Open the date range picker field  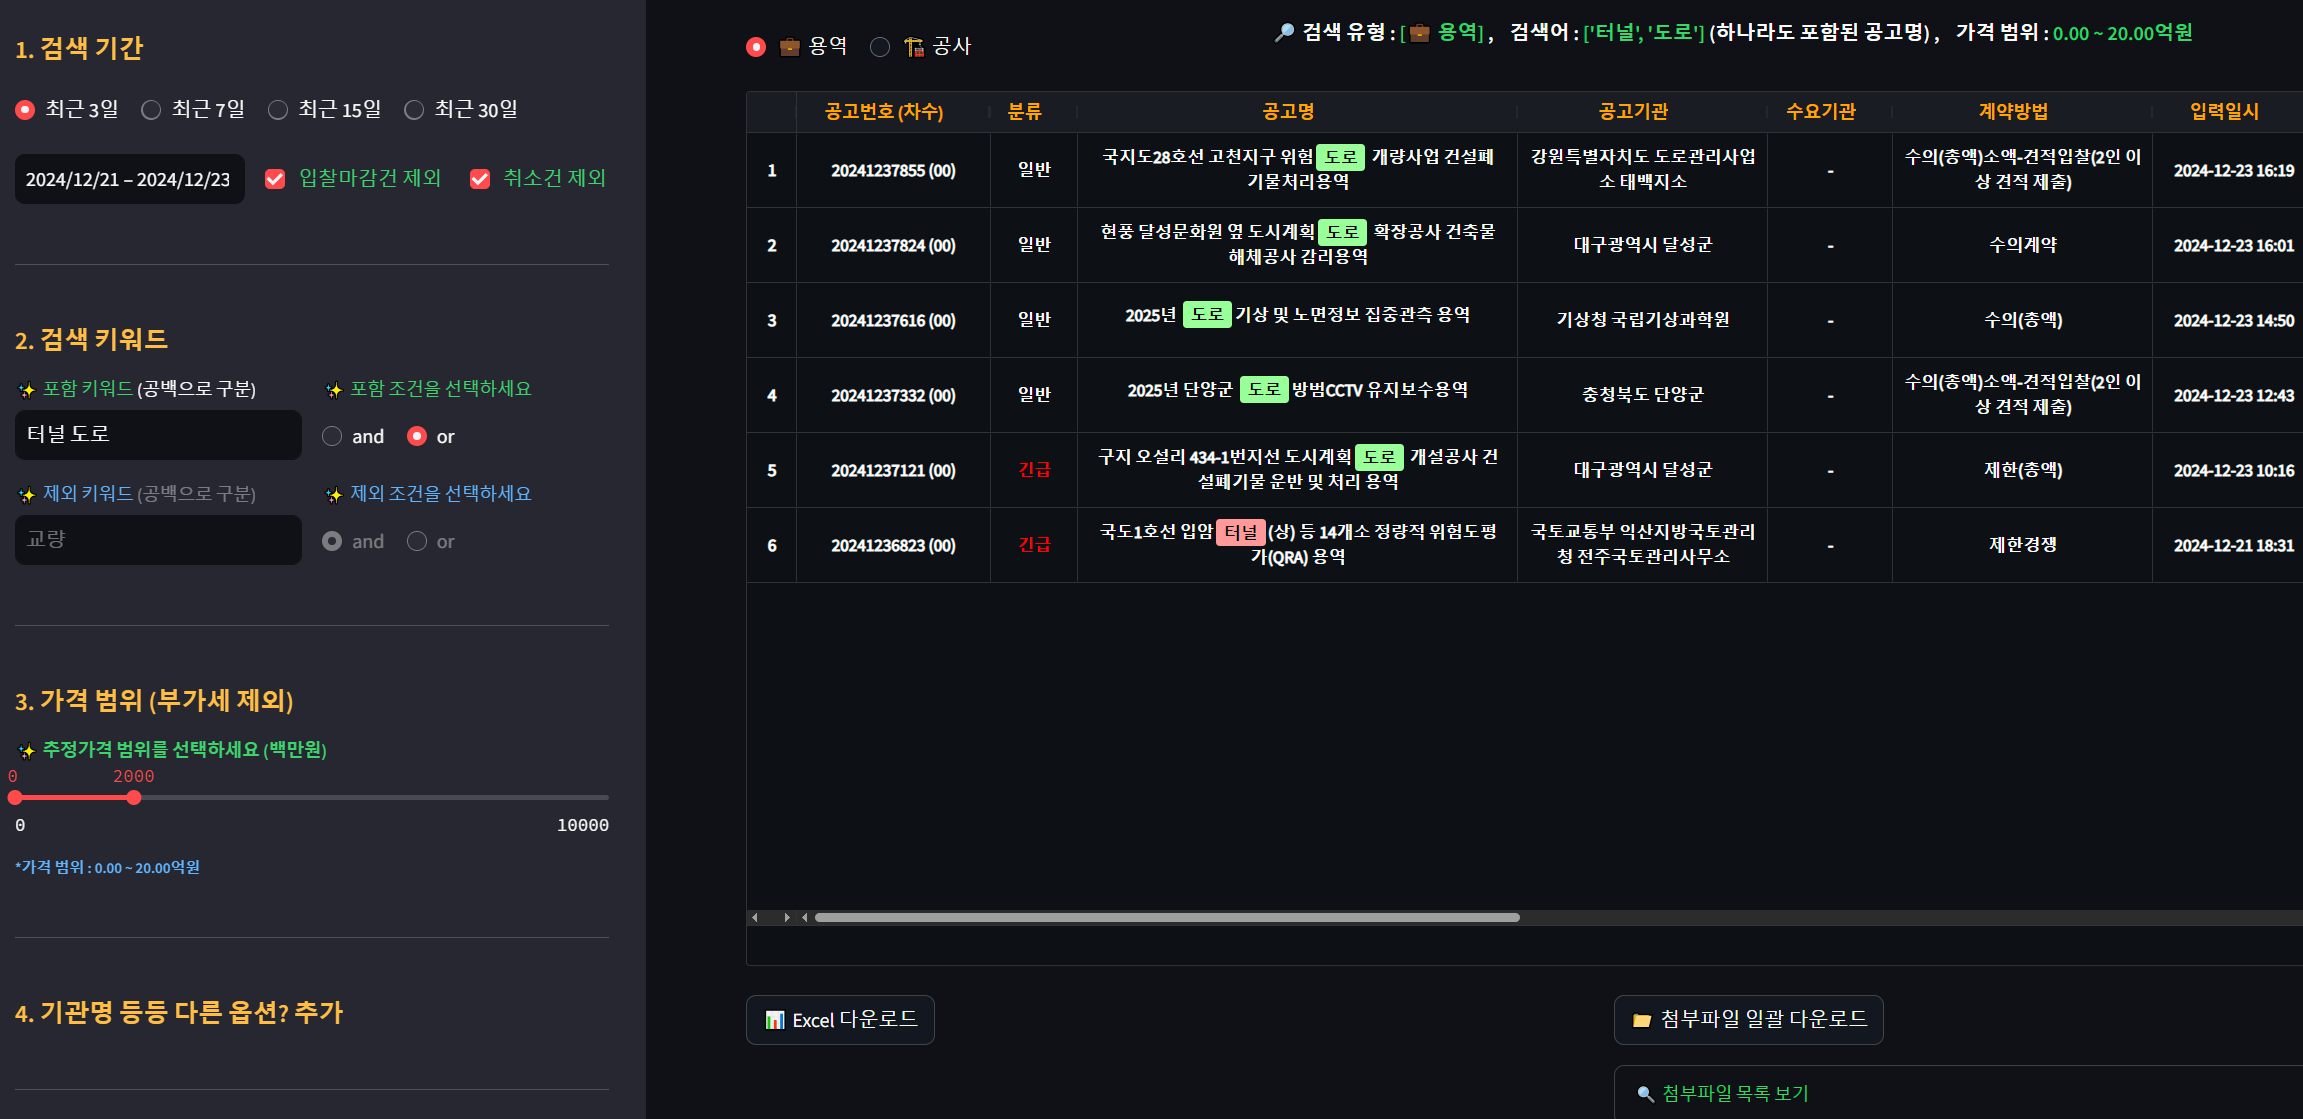point(129,179)
